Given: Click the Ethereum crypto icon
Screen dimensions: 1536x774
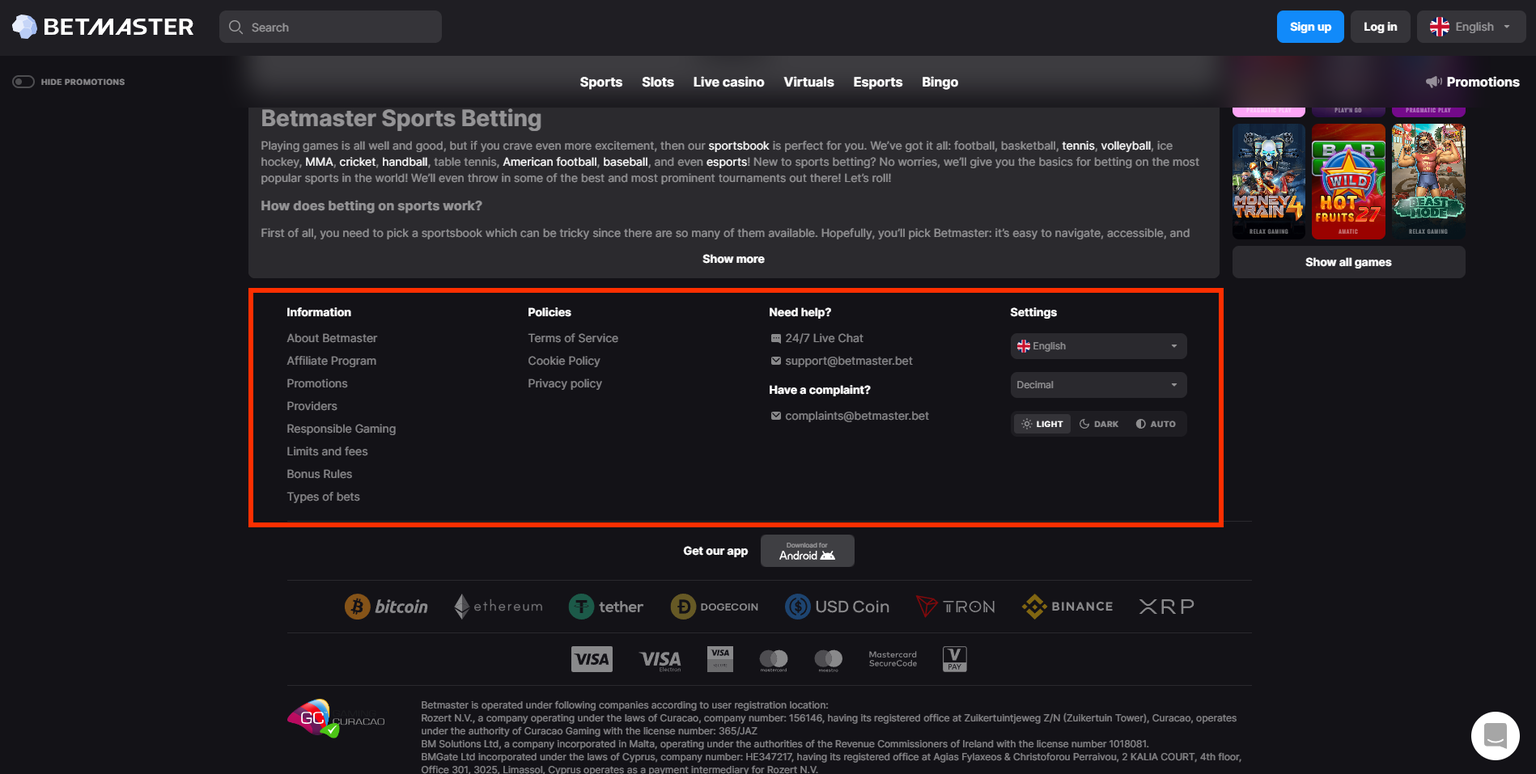Looking at the screenshot, I should [497, 606].
